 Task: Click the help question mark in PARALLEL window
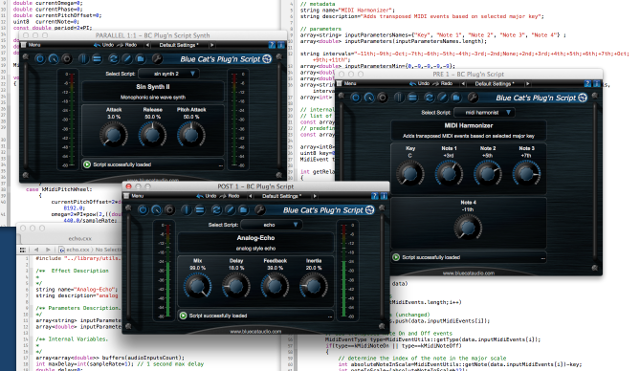click(x=272, y=45)
